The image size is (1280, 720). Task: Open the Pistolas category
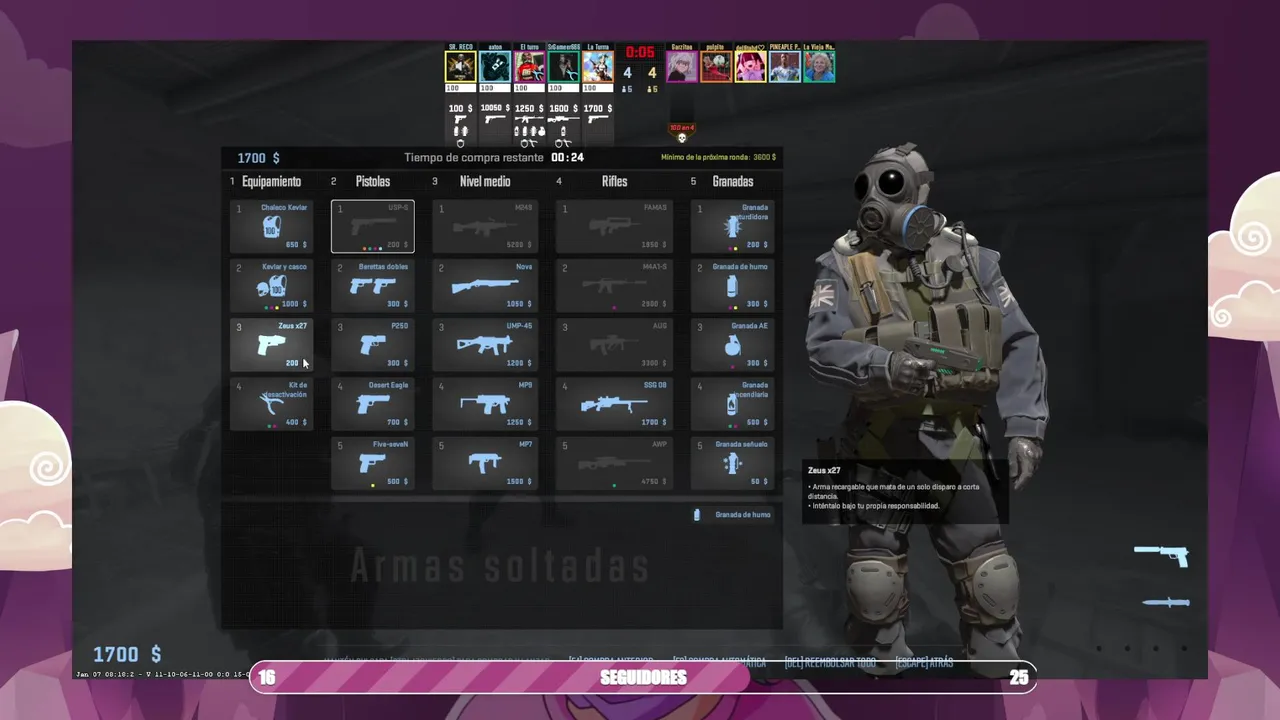[373, 181]
